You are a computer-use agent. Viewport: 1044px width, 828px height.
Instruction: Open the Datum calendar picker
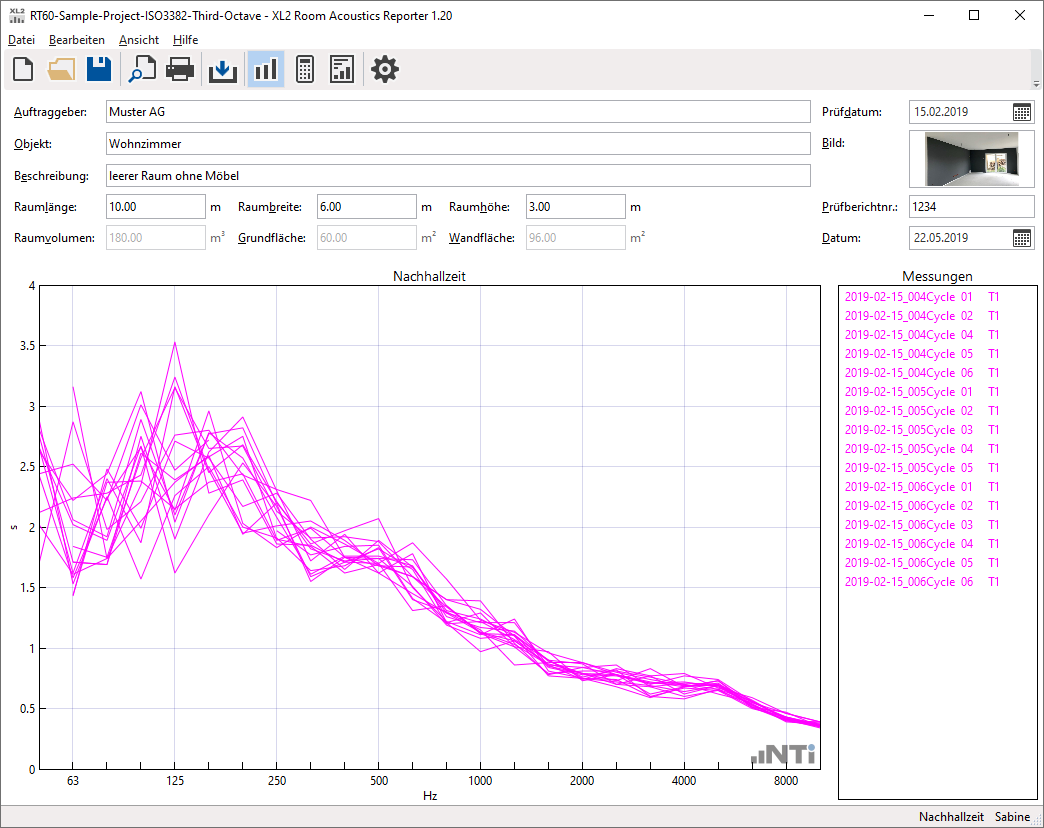tap(1022, 237)
